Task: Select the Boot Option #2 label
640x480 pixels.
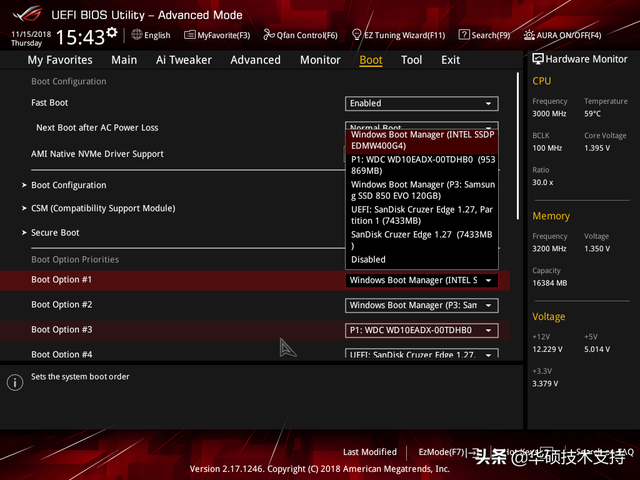Action: click(x=62, y=304)
